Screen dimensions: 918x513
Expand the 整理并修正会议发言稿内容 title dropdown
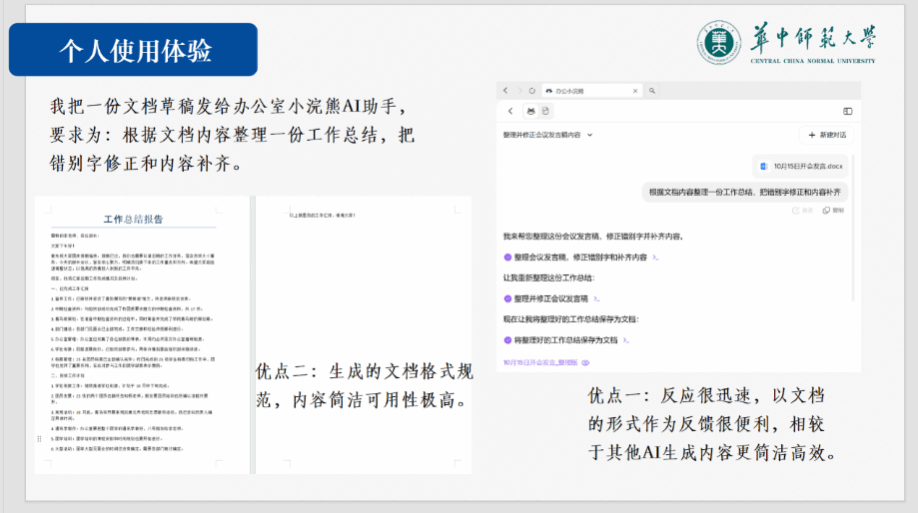tap(590, 134)
